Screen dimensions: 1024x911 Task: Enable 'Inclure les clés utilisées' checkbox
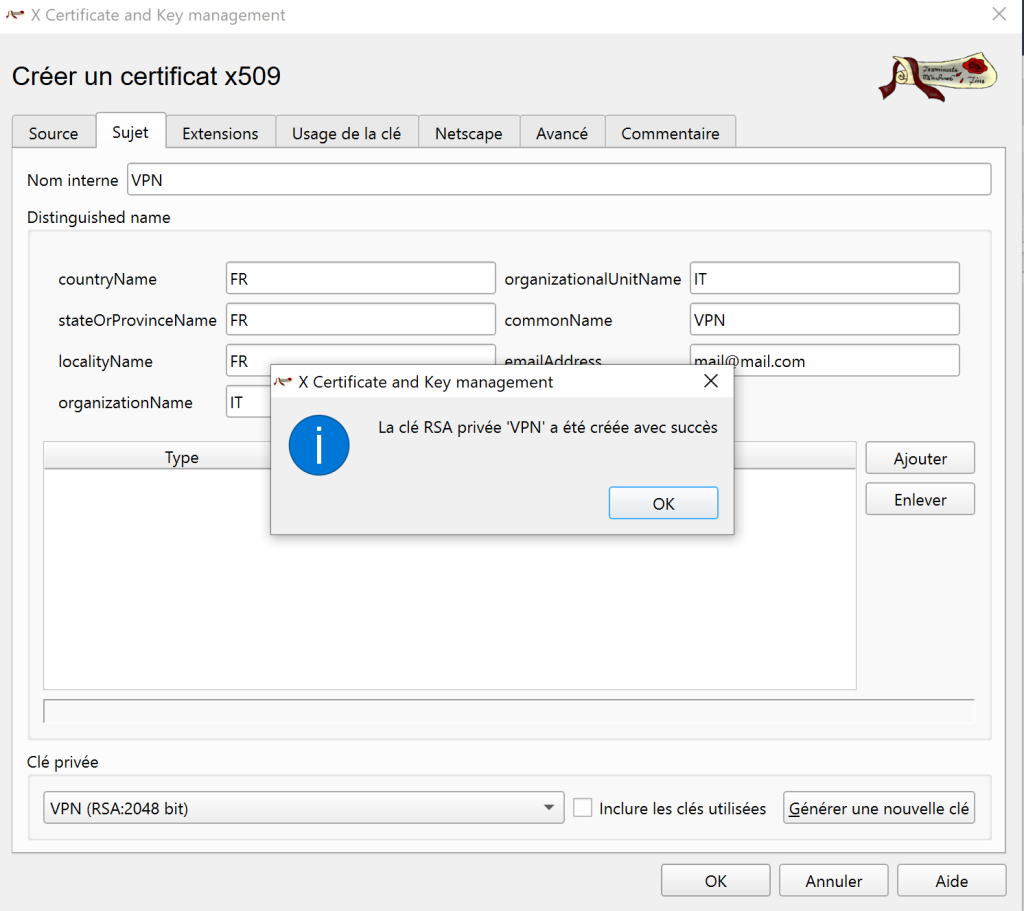(x=583, y=808)
